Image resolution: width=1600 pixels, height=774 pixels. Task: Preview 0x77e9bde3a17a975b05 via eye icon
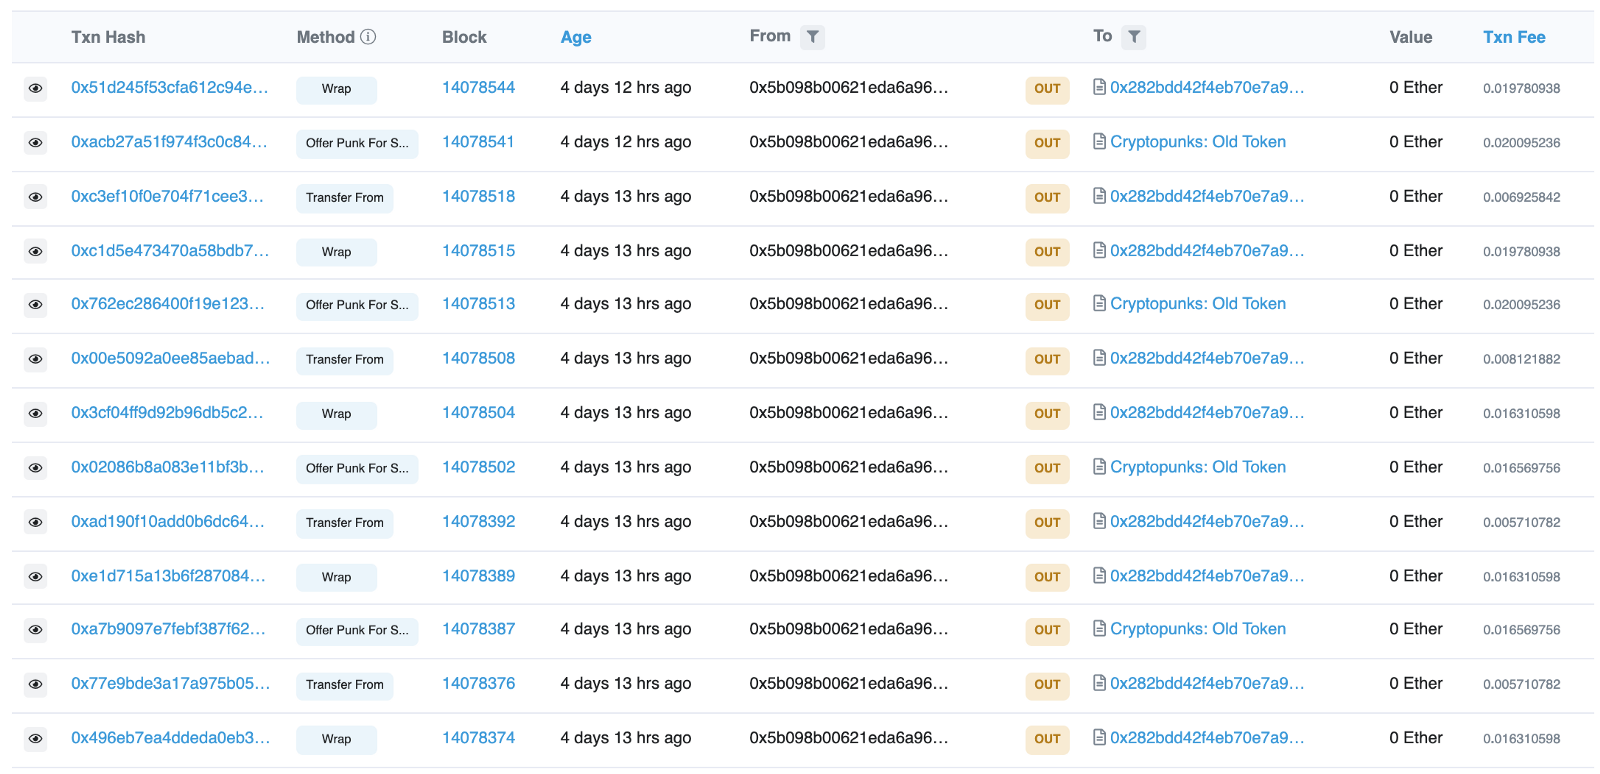pos(35,685)
